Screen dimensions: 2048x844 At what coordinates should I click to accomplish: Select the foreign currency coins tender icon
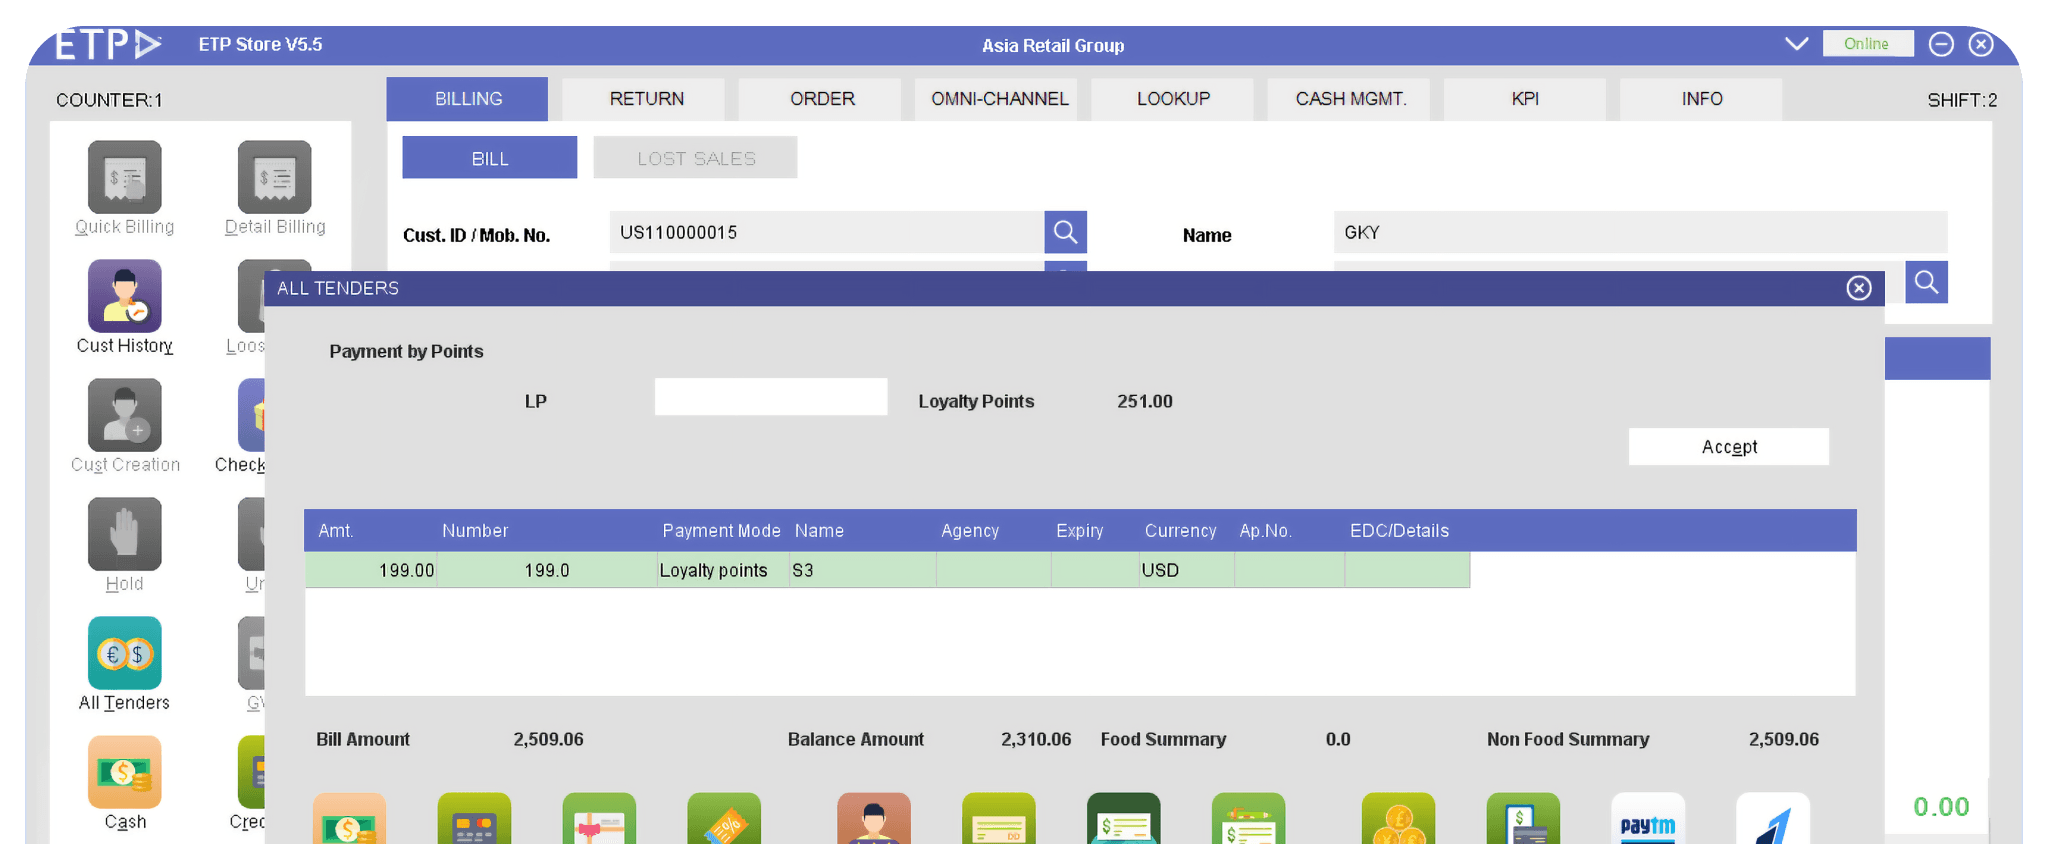1397,820
